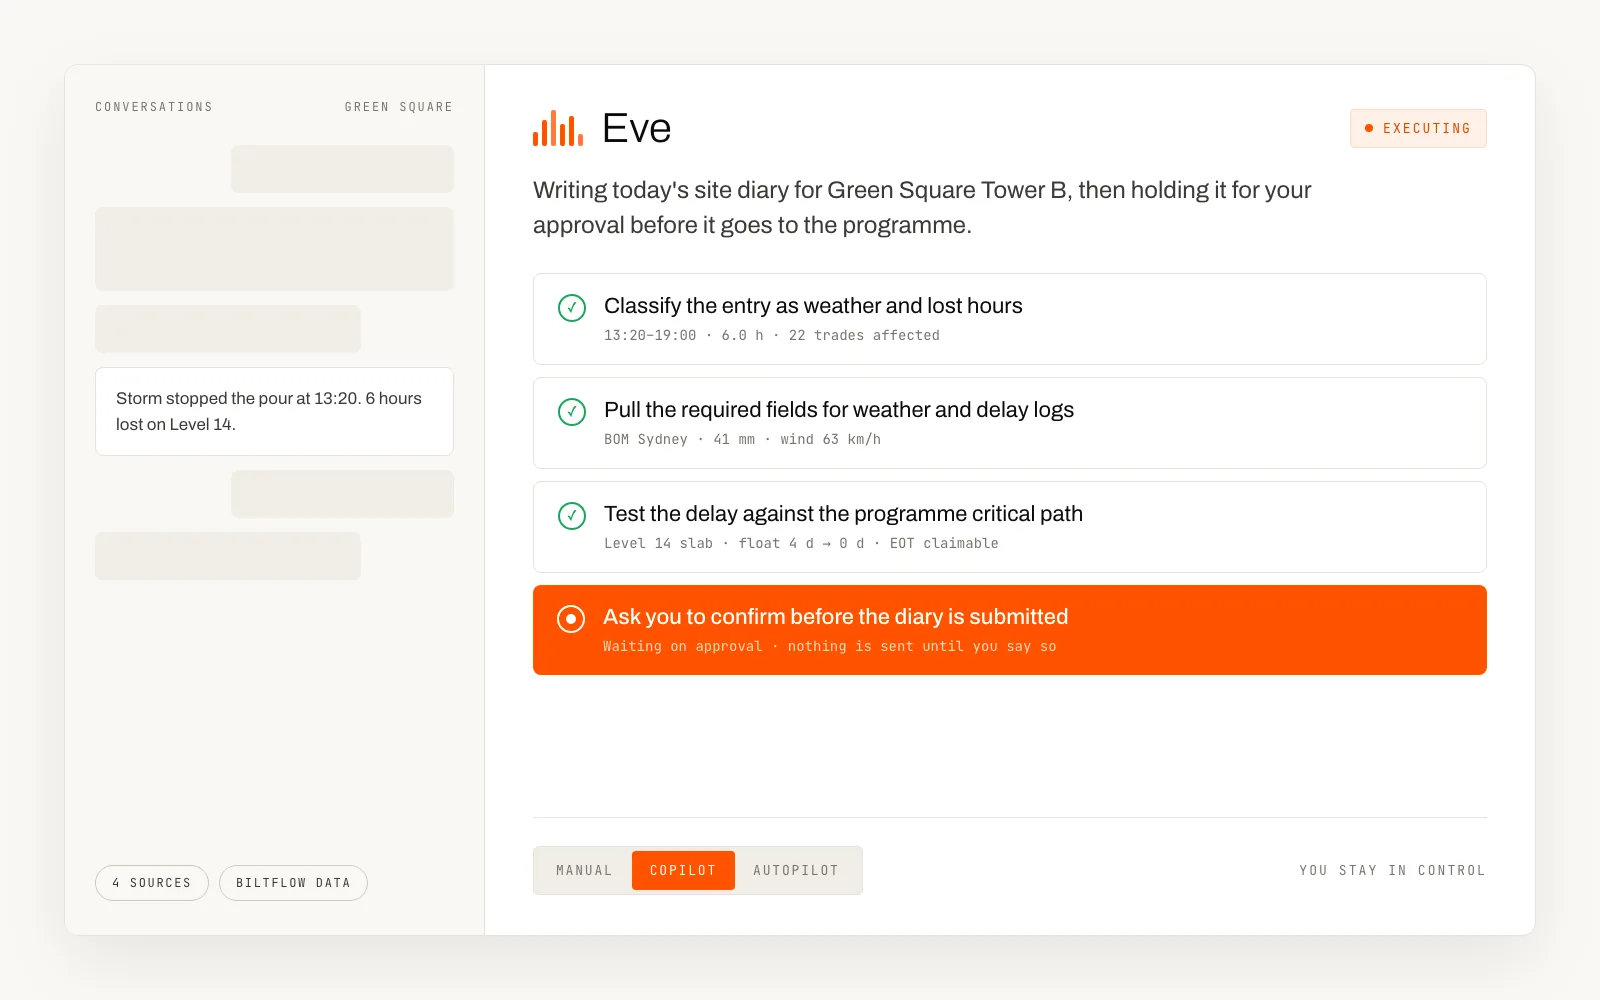
Task: Click the You Stay In Control text
Action: 1392,870
